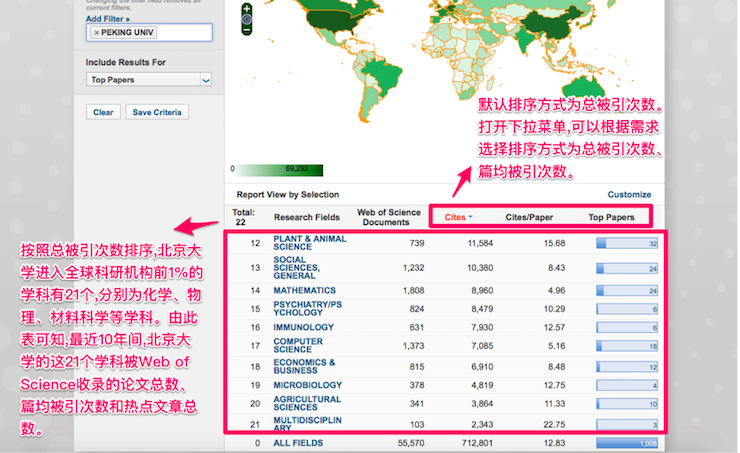Open the IMMUNOLOGY field link
Viewport: 740px width, 453px height.
coord(303,327)
